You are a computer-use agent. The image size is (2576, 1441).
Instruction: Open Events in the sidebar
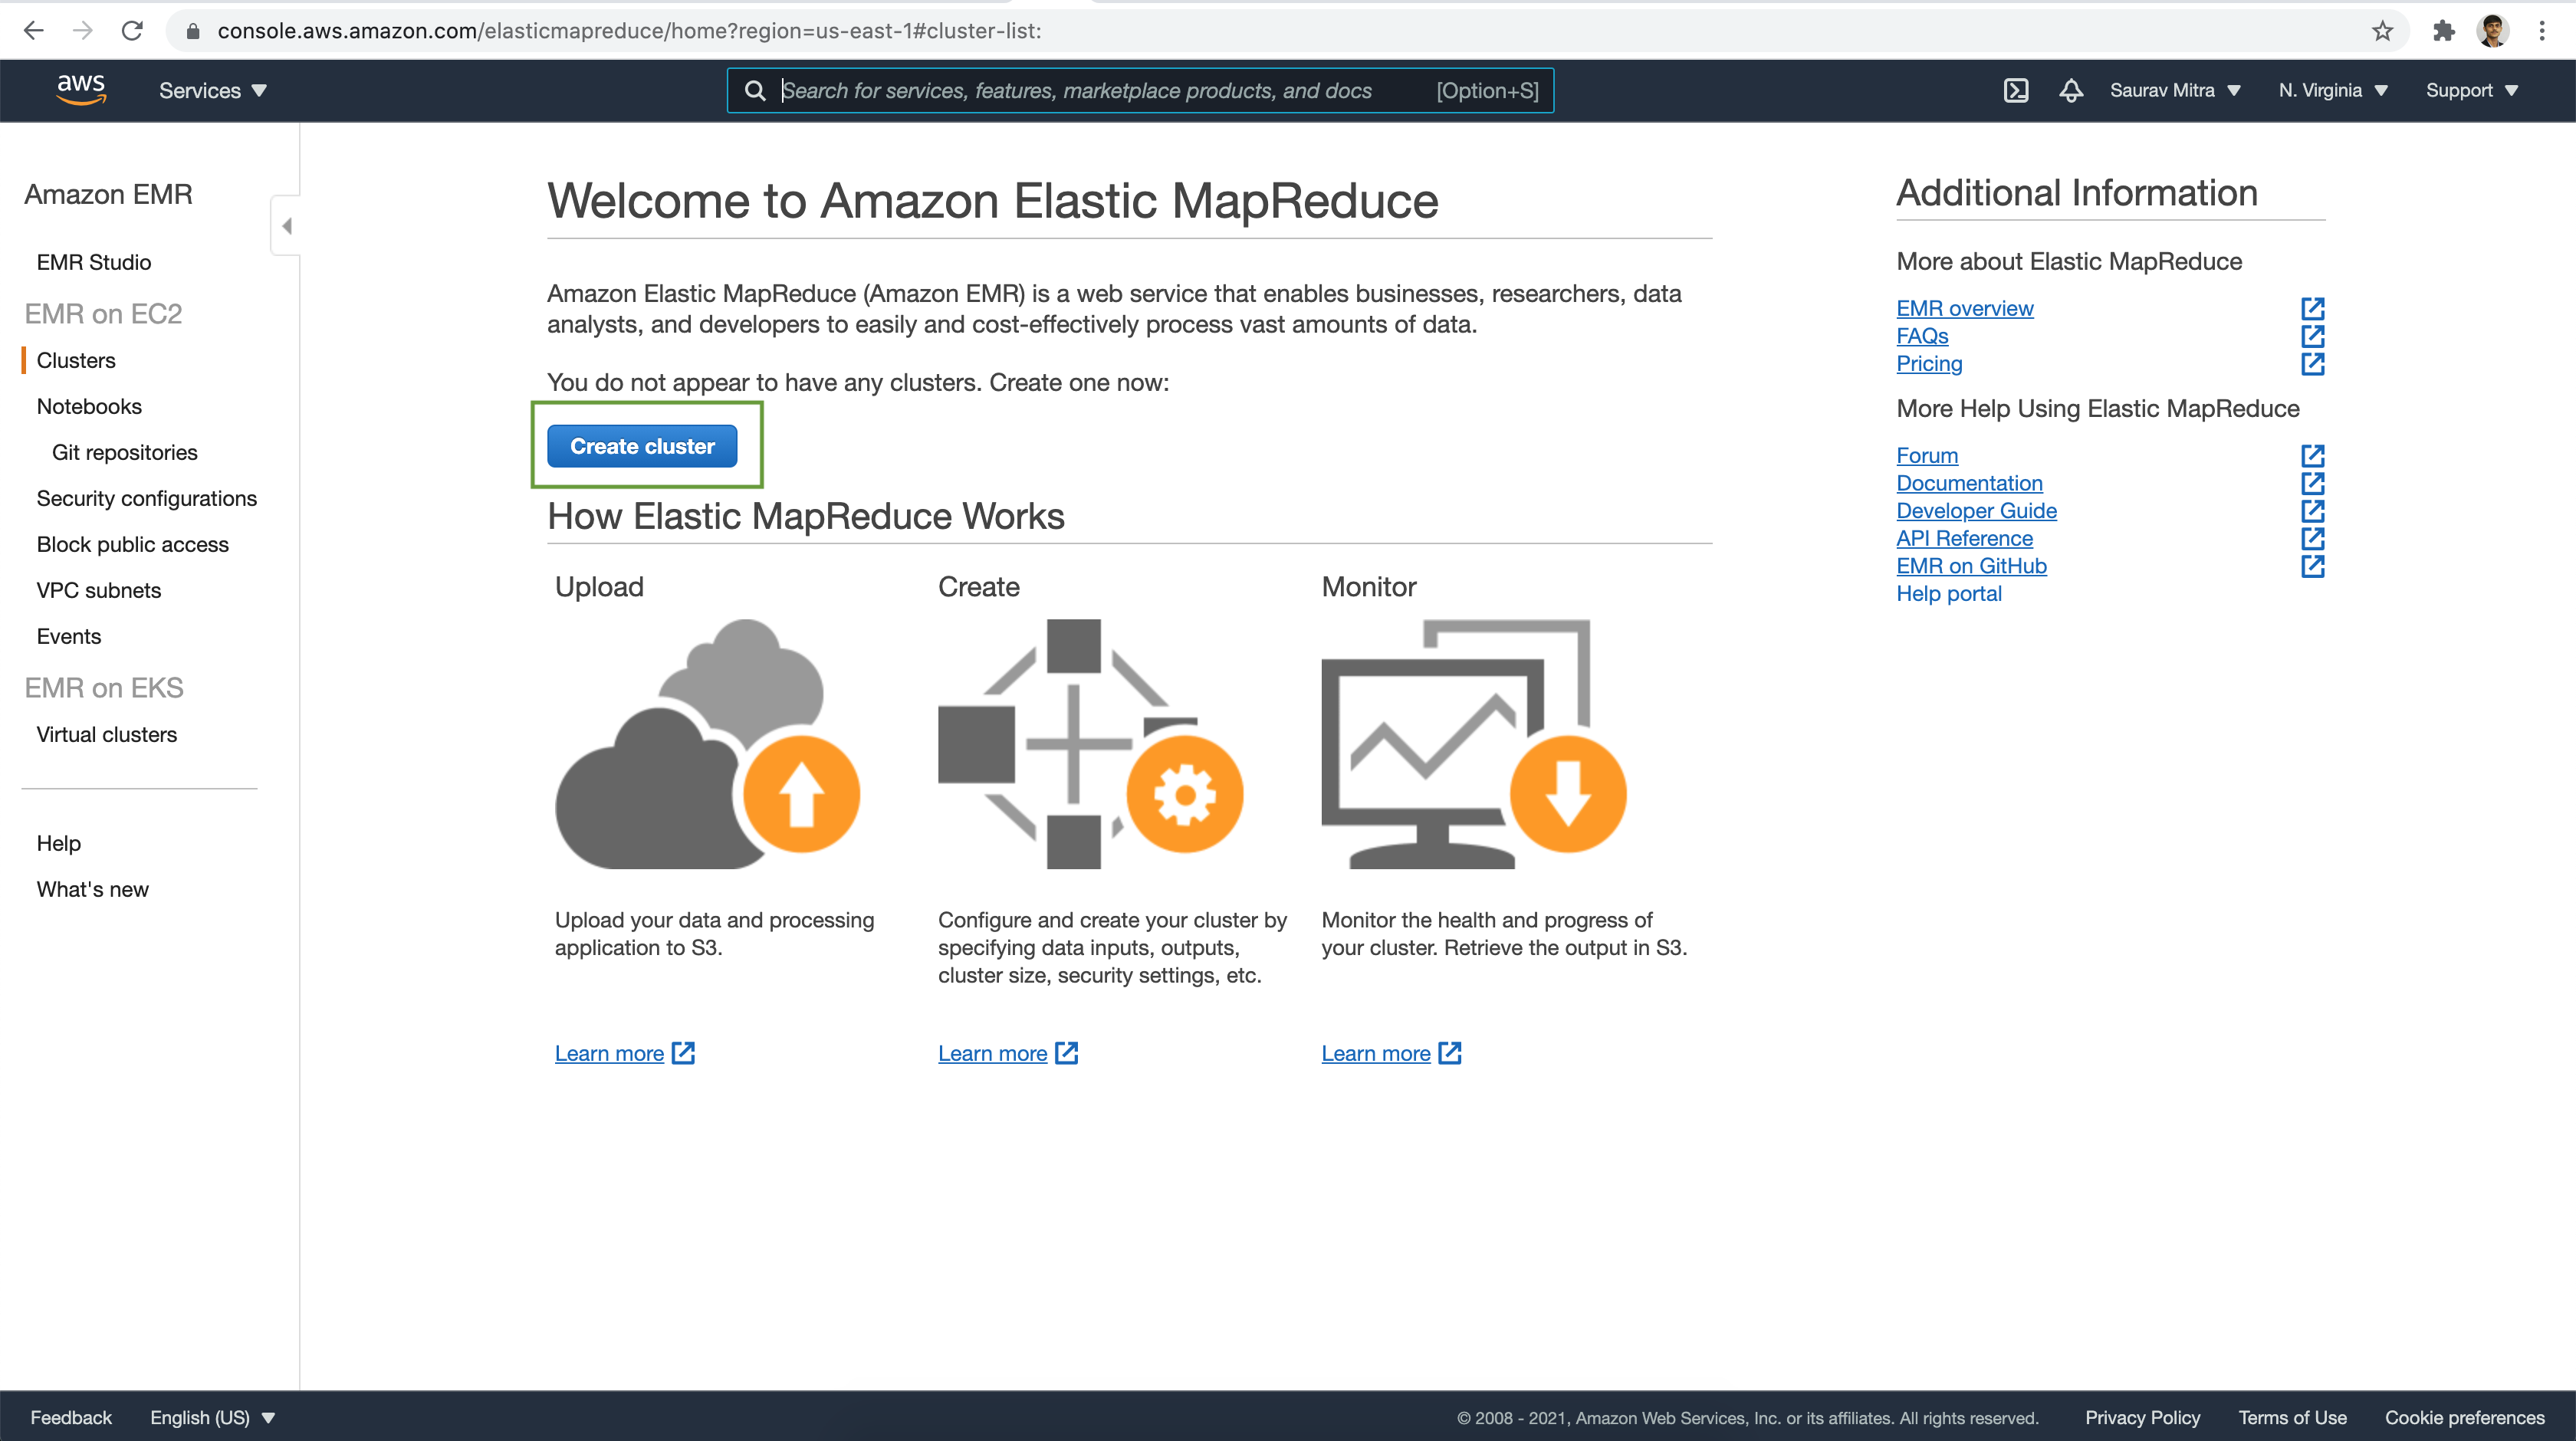point(69,636)
